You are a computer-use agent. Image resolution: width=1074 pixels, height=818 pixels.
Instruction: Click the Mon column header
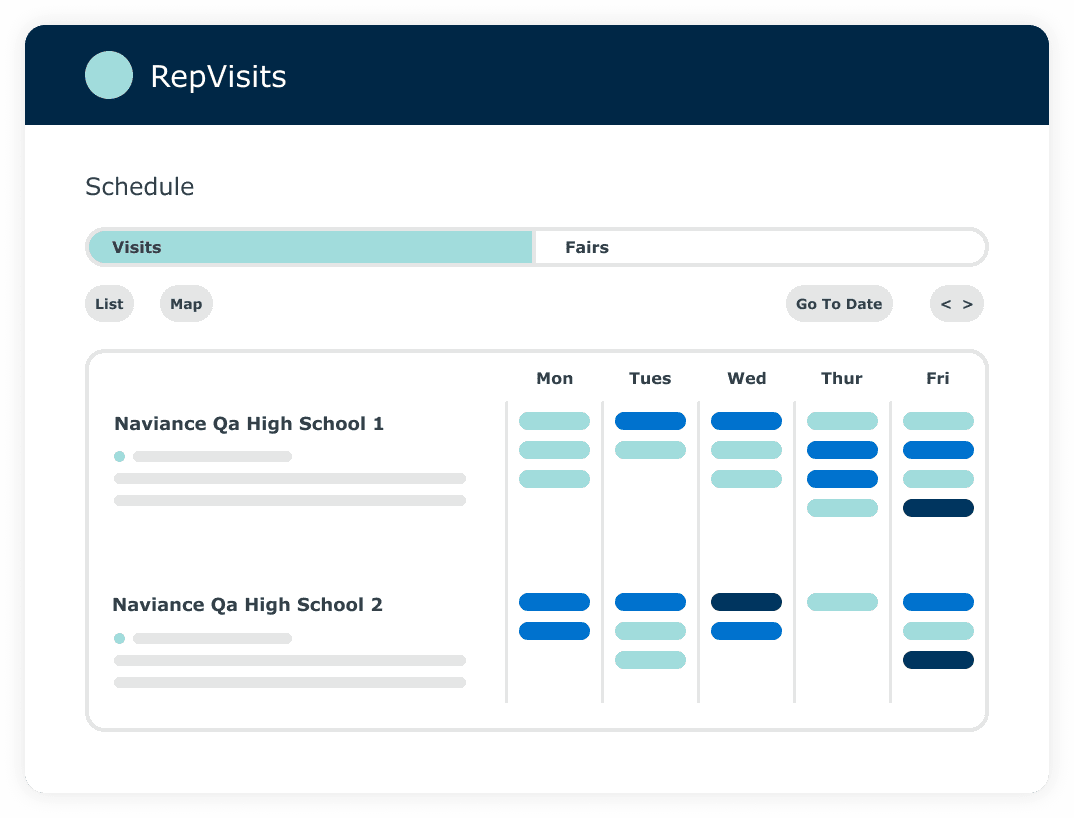click(x=555, y=378)
